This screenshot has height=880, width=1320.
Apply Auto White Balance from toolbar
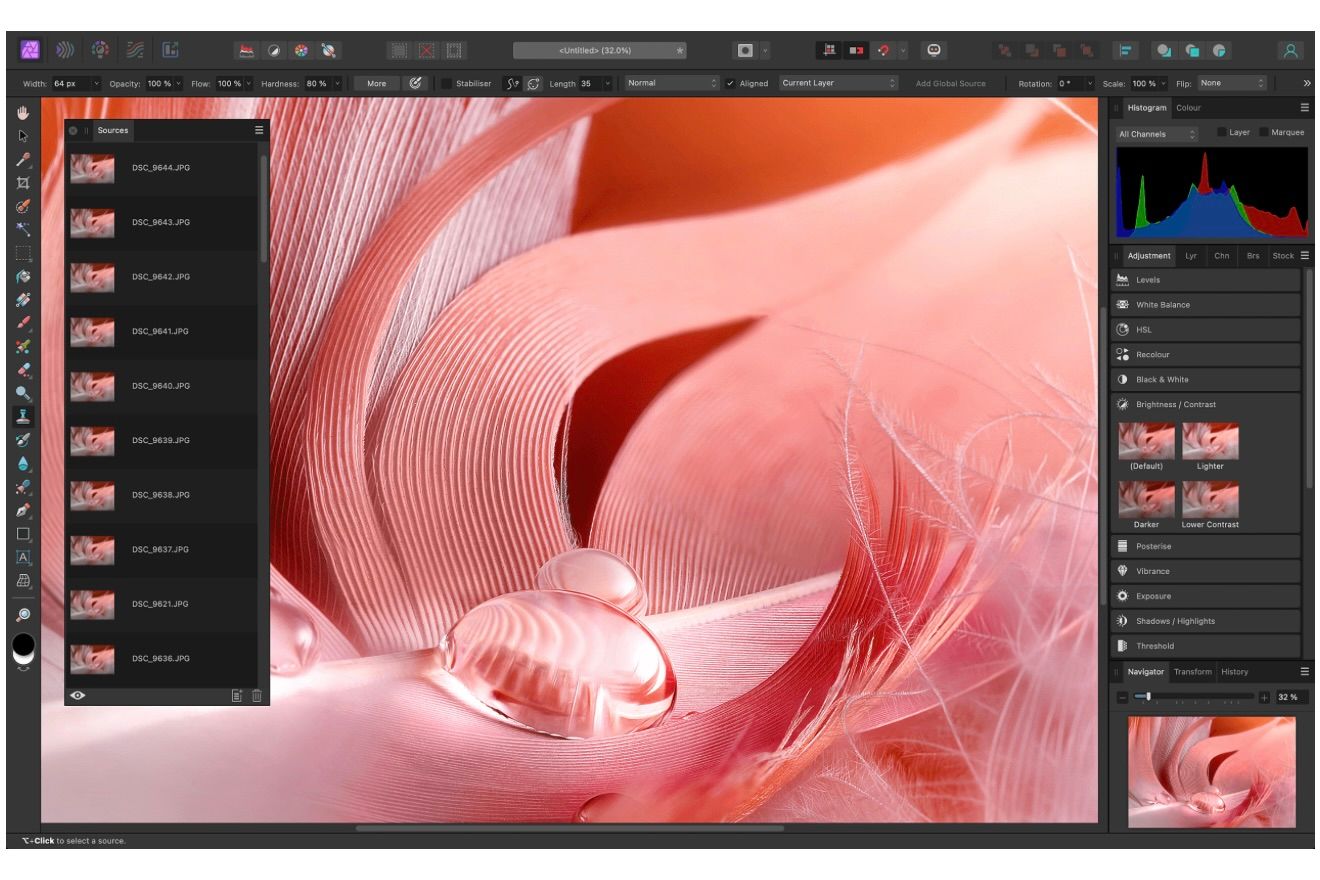point(327,50)
